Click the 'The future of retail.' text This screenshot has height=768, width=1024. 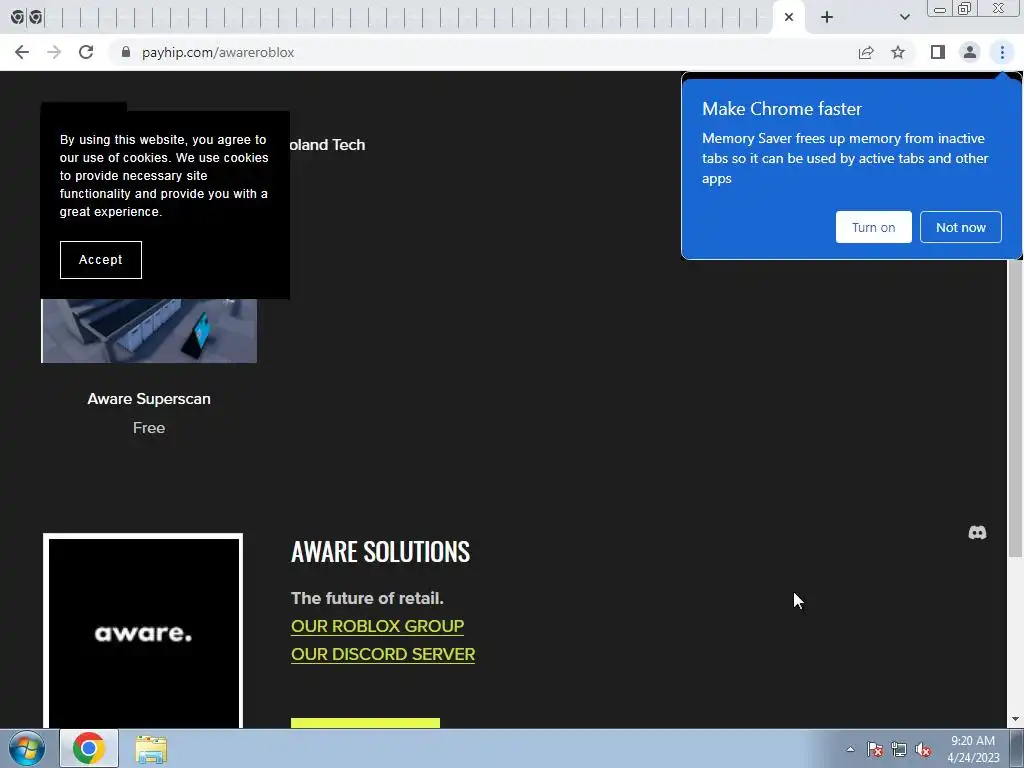(368, 598)
